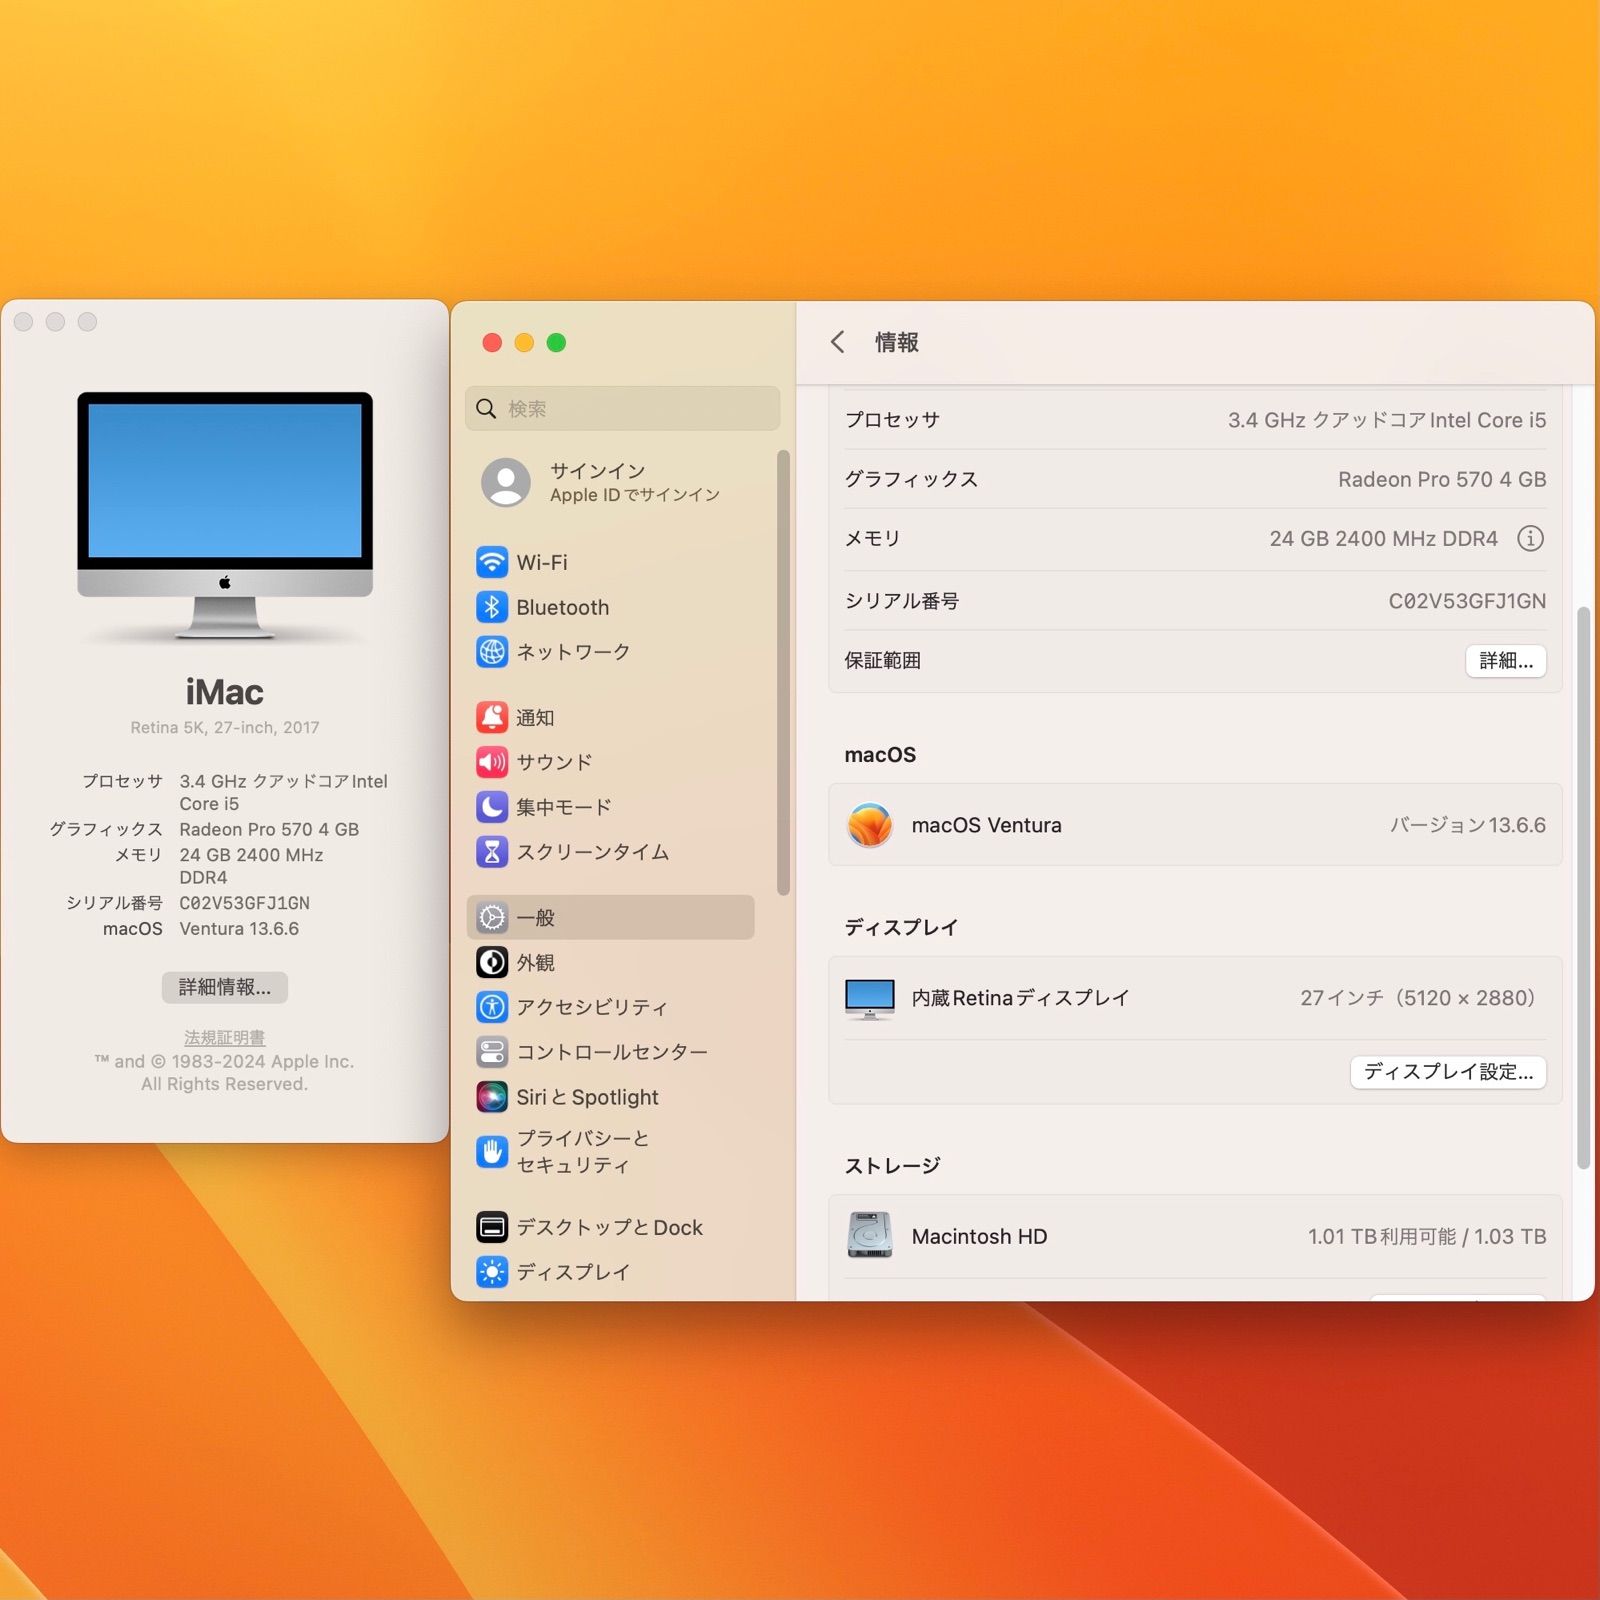1600x1600 pixels.
Task: Click the 情報 title heading
Action: [896, 342]
